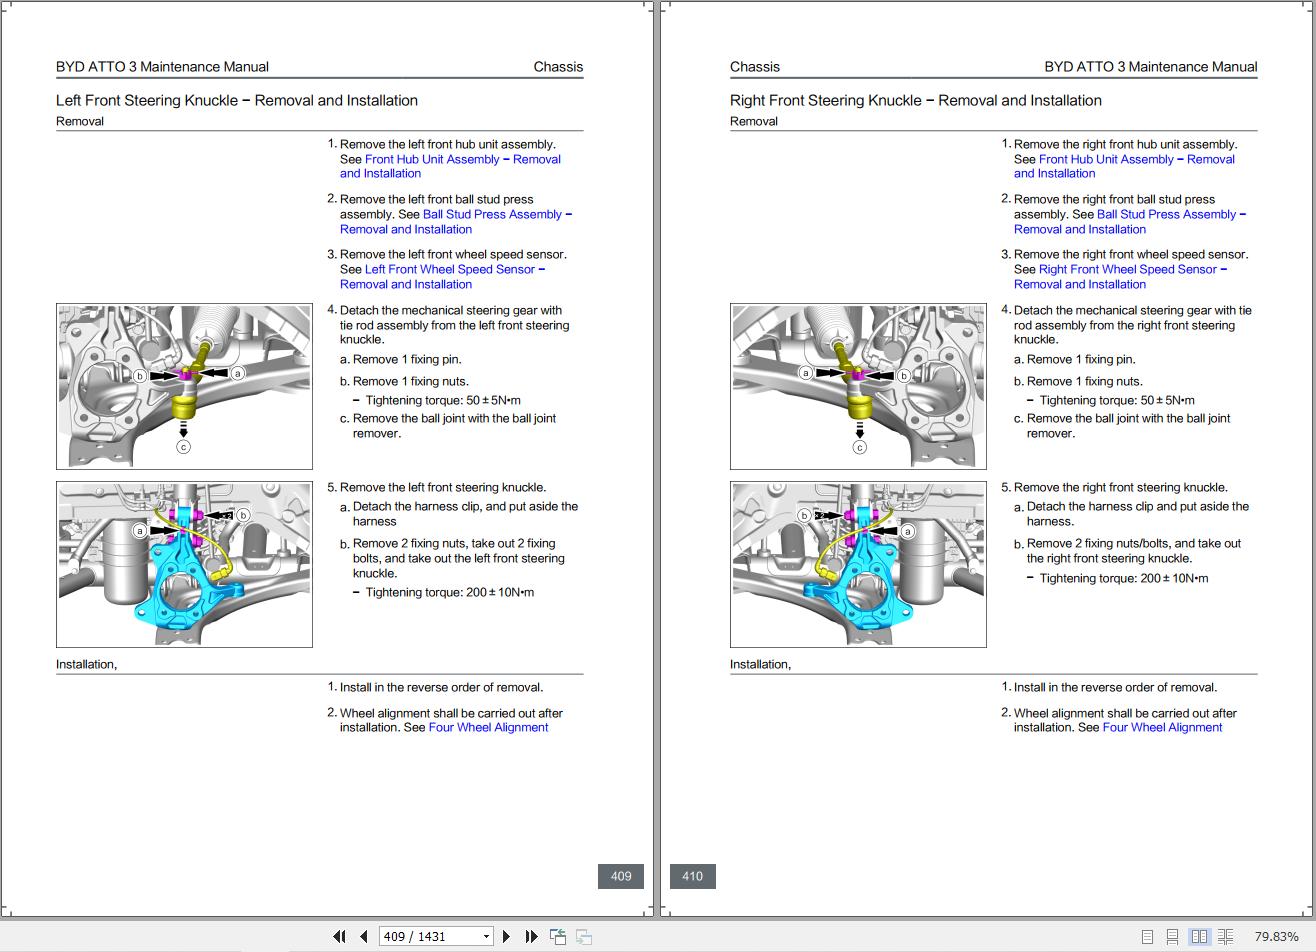Switch to continuous scrolling page view
The image size is (1316, 952).
coord(1172,937)
